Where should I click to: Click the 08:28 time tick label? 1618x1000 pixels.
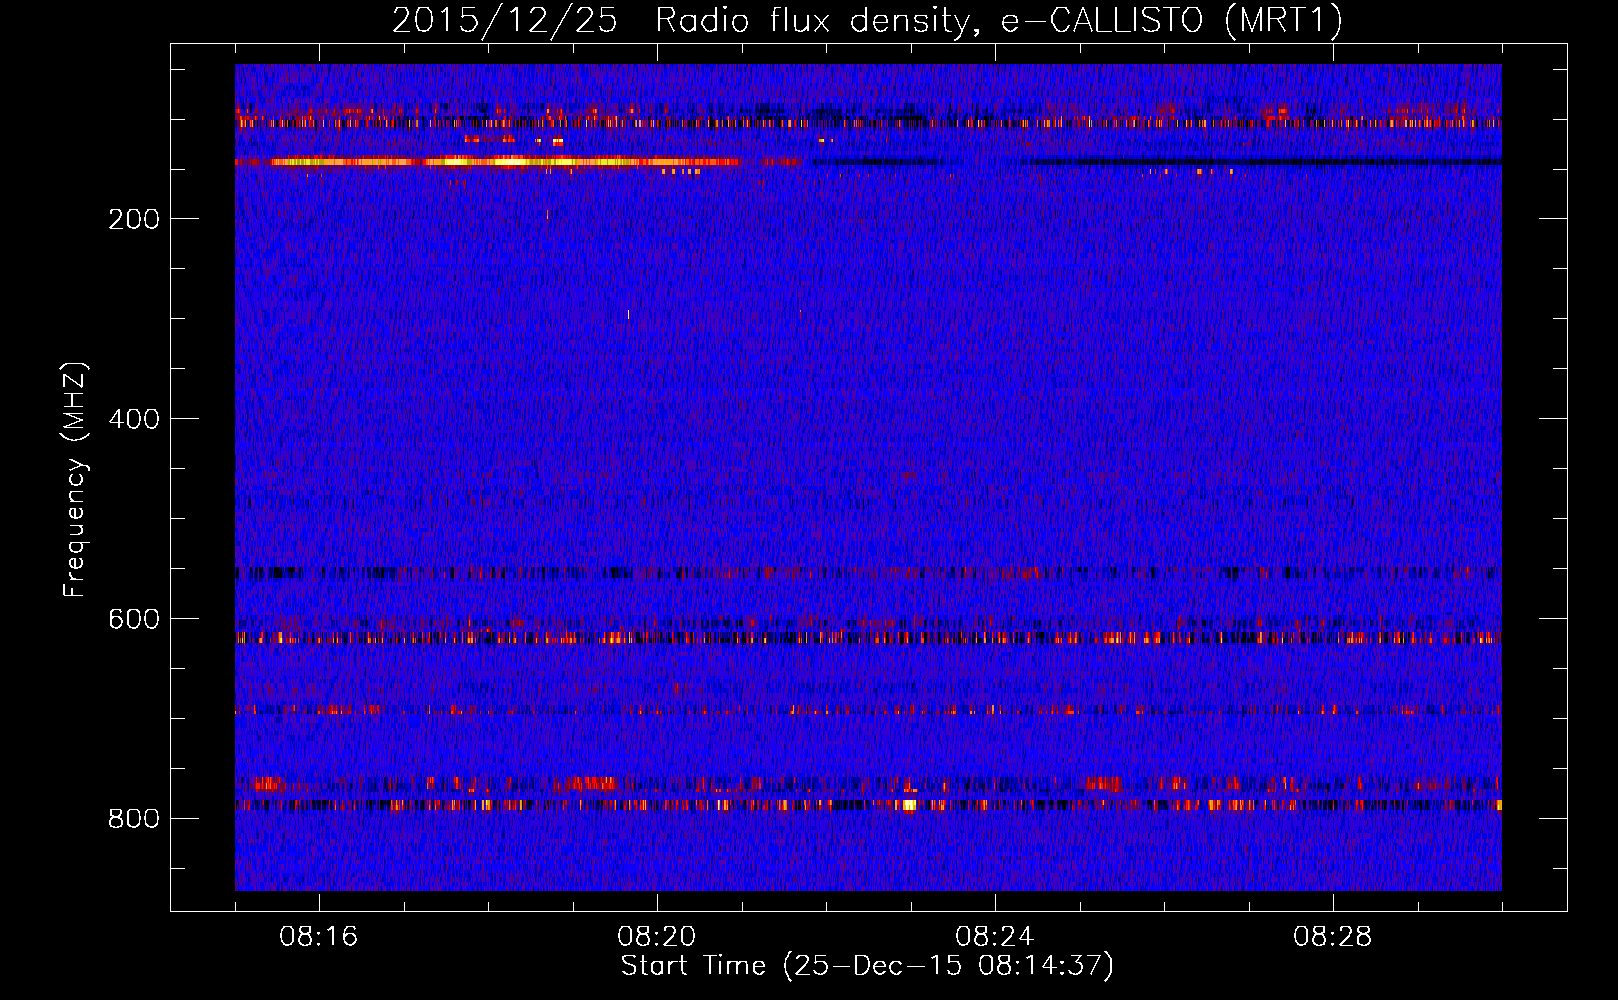(x=1333, y=937)
